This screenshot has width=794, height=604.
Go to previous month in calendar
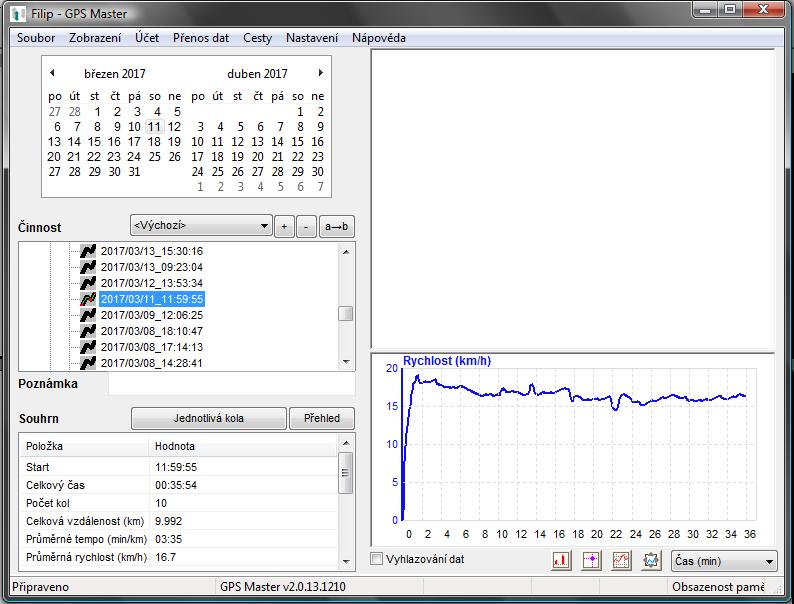pos(52,73)
